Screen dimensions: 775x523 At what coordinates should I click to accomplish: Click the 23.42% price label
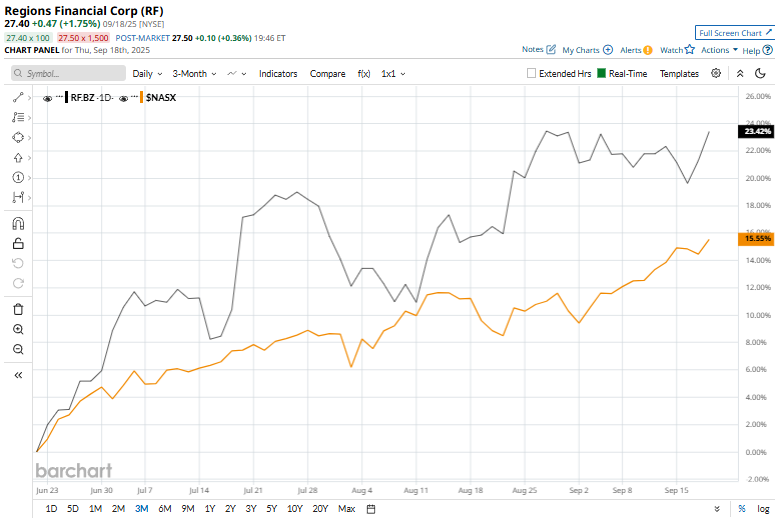point(756,131)
